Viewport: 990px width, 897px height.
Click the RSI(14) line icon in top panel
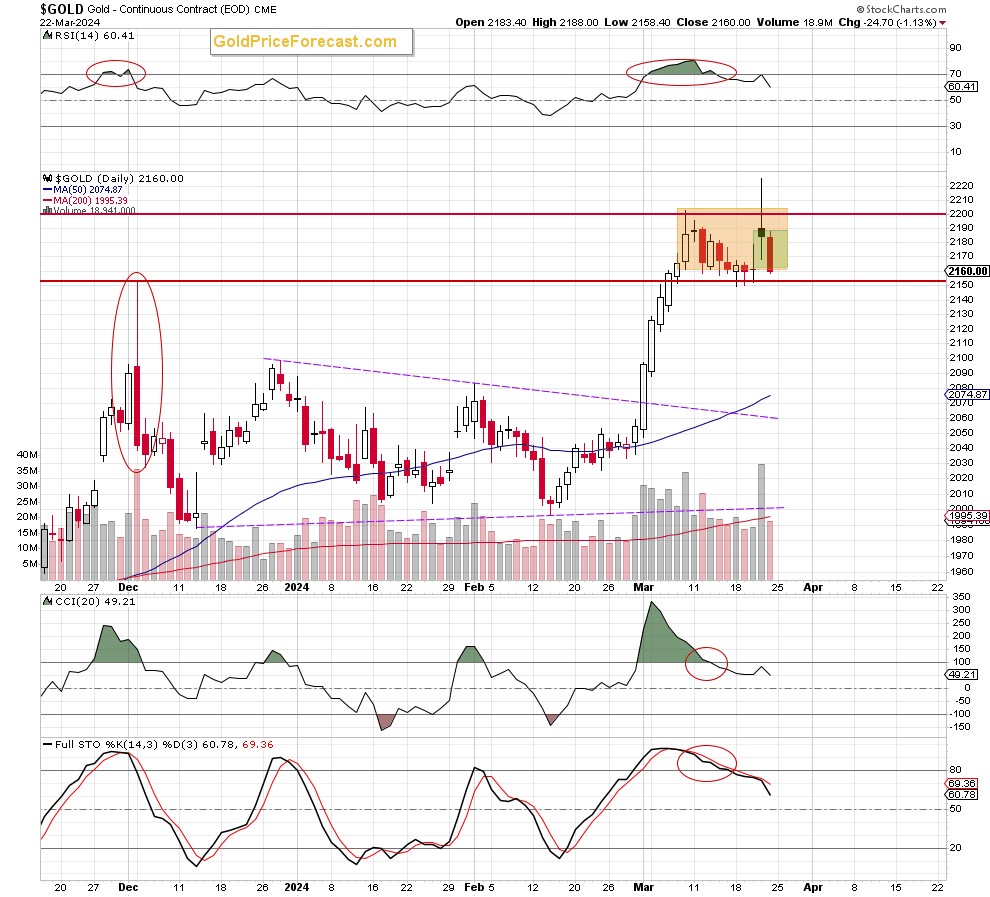[x=47, y=36]
